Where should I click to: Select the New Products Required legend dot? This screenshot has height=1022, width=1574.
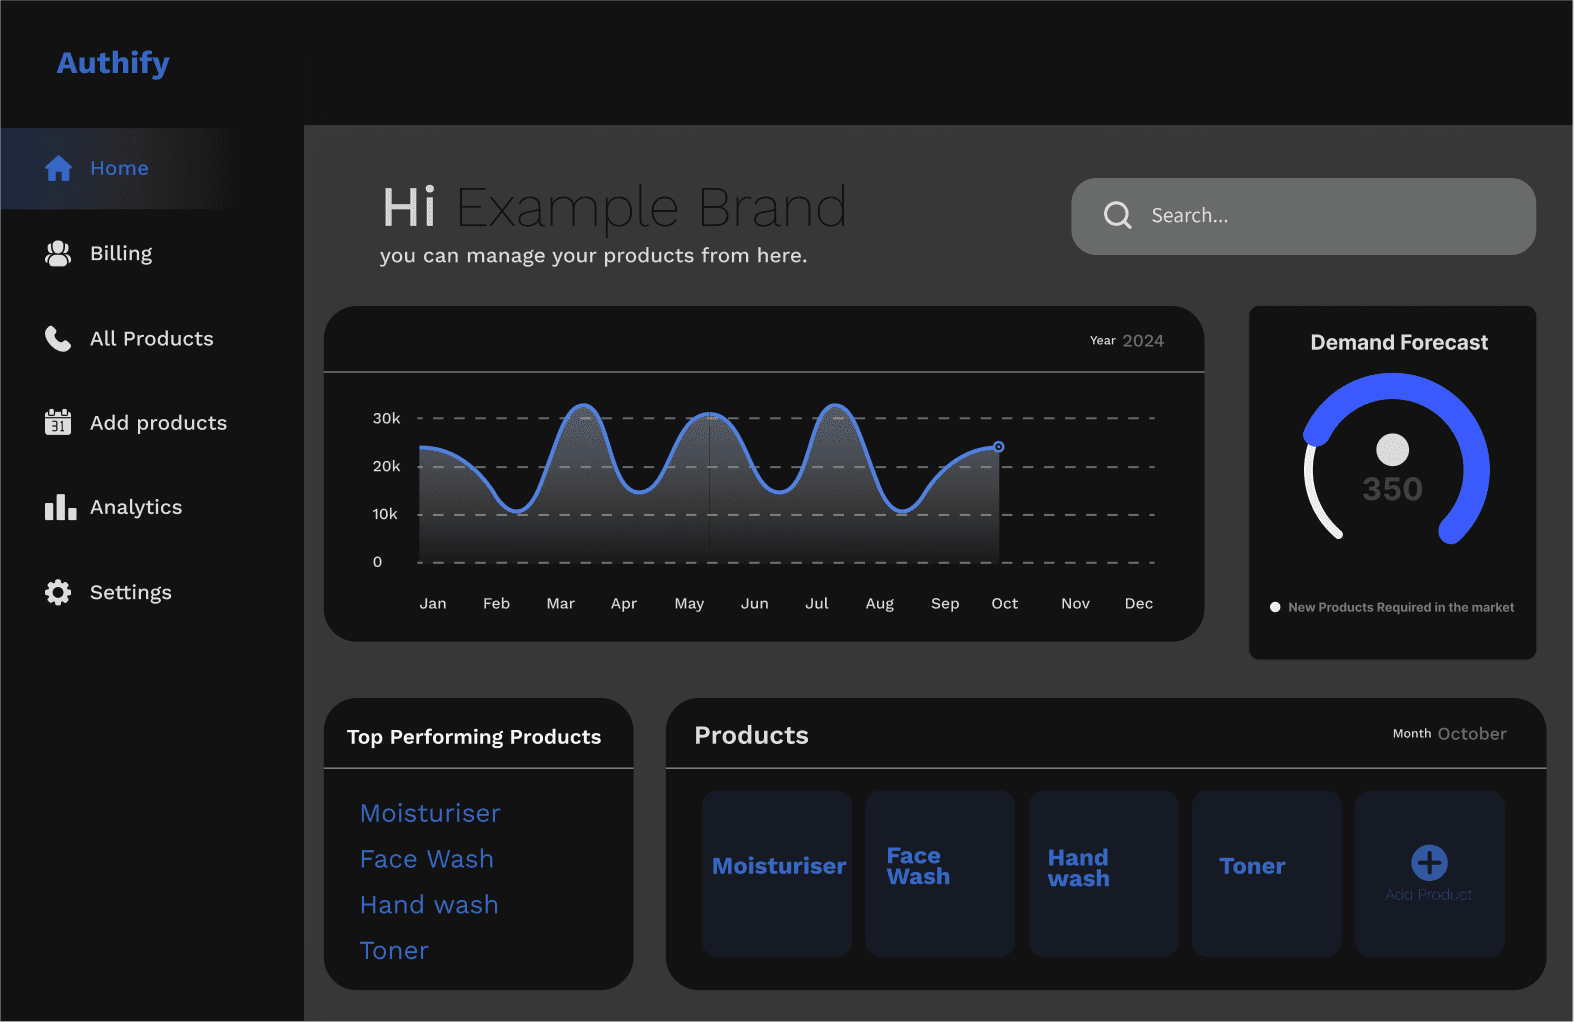pyautogui.click(x=1275, y=607)
